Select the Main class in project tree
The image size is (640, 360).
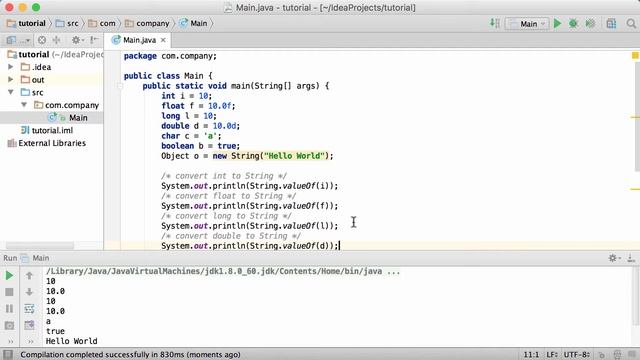click(51, 118)
